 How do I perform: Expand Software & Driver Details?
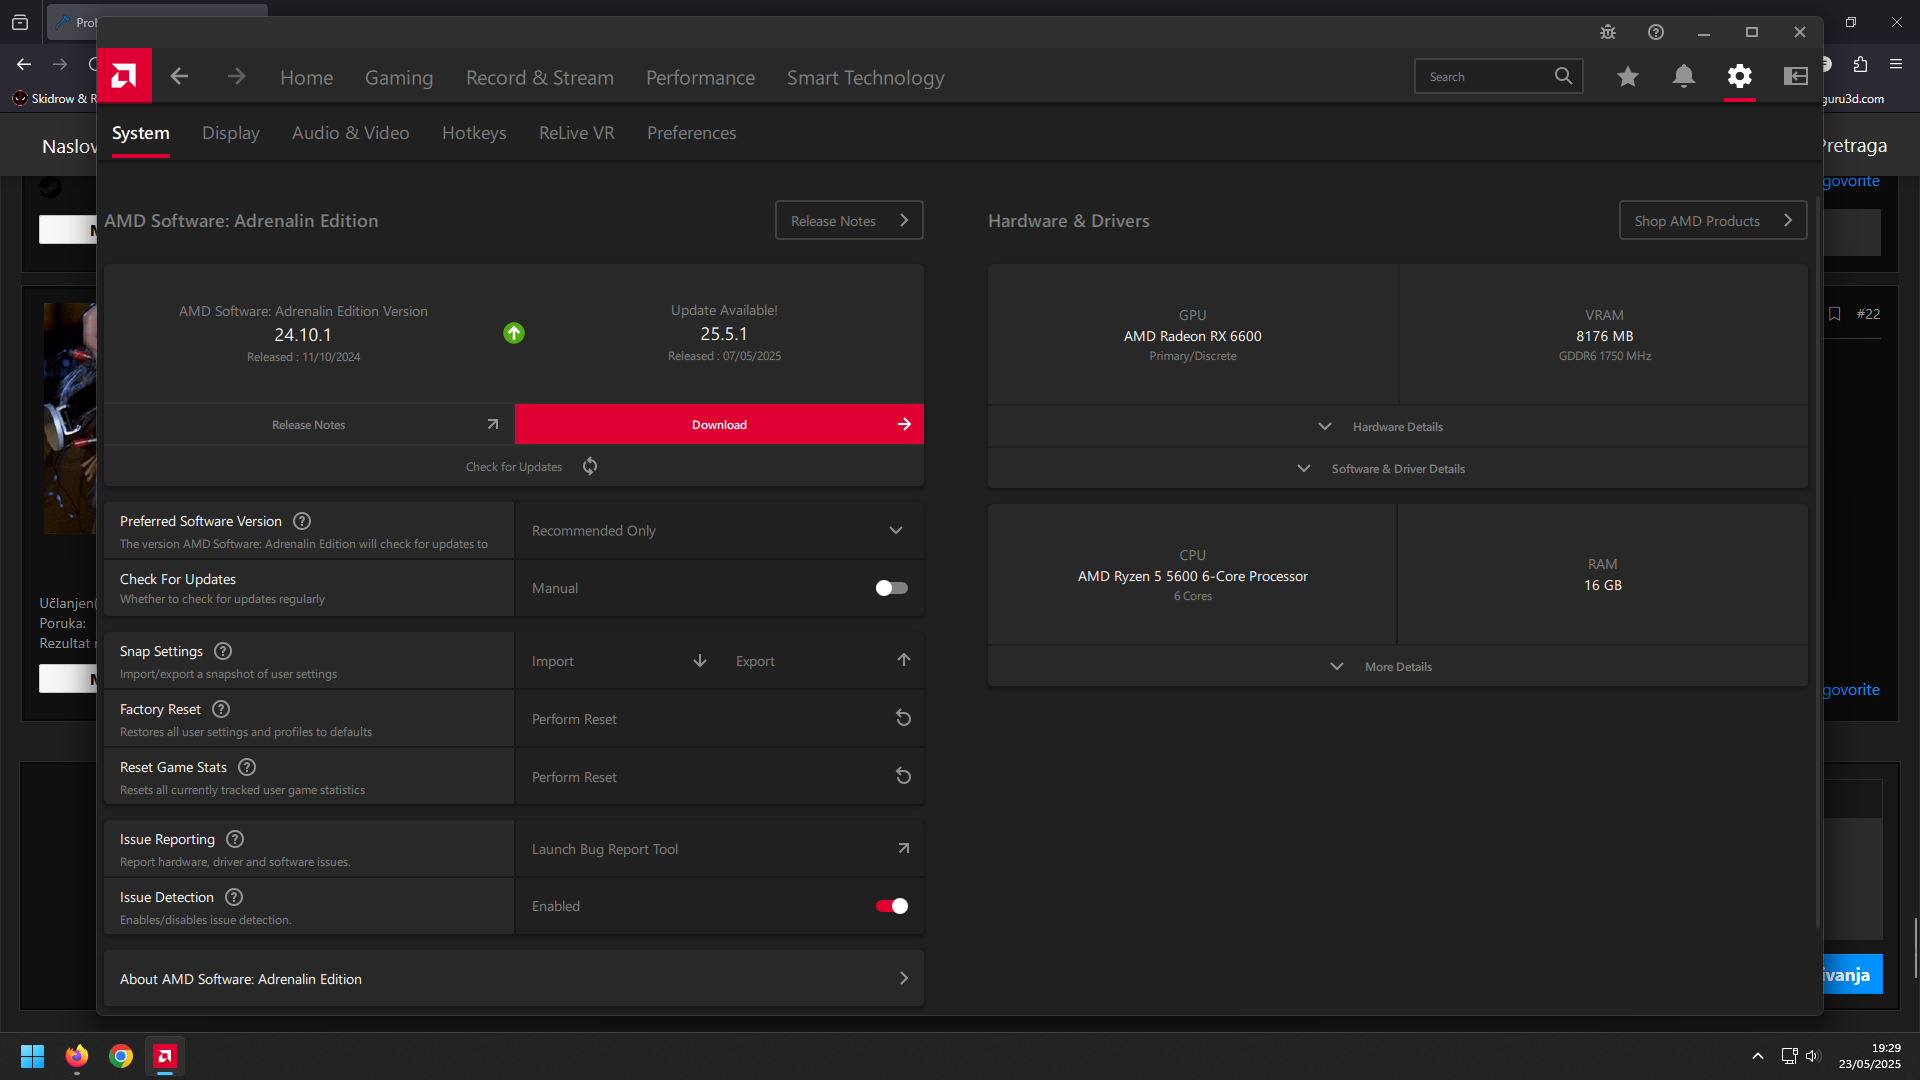[1397, 469]
